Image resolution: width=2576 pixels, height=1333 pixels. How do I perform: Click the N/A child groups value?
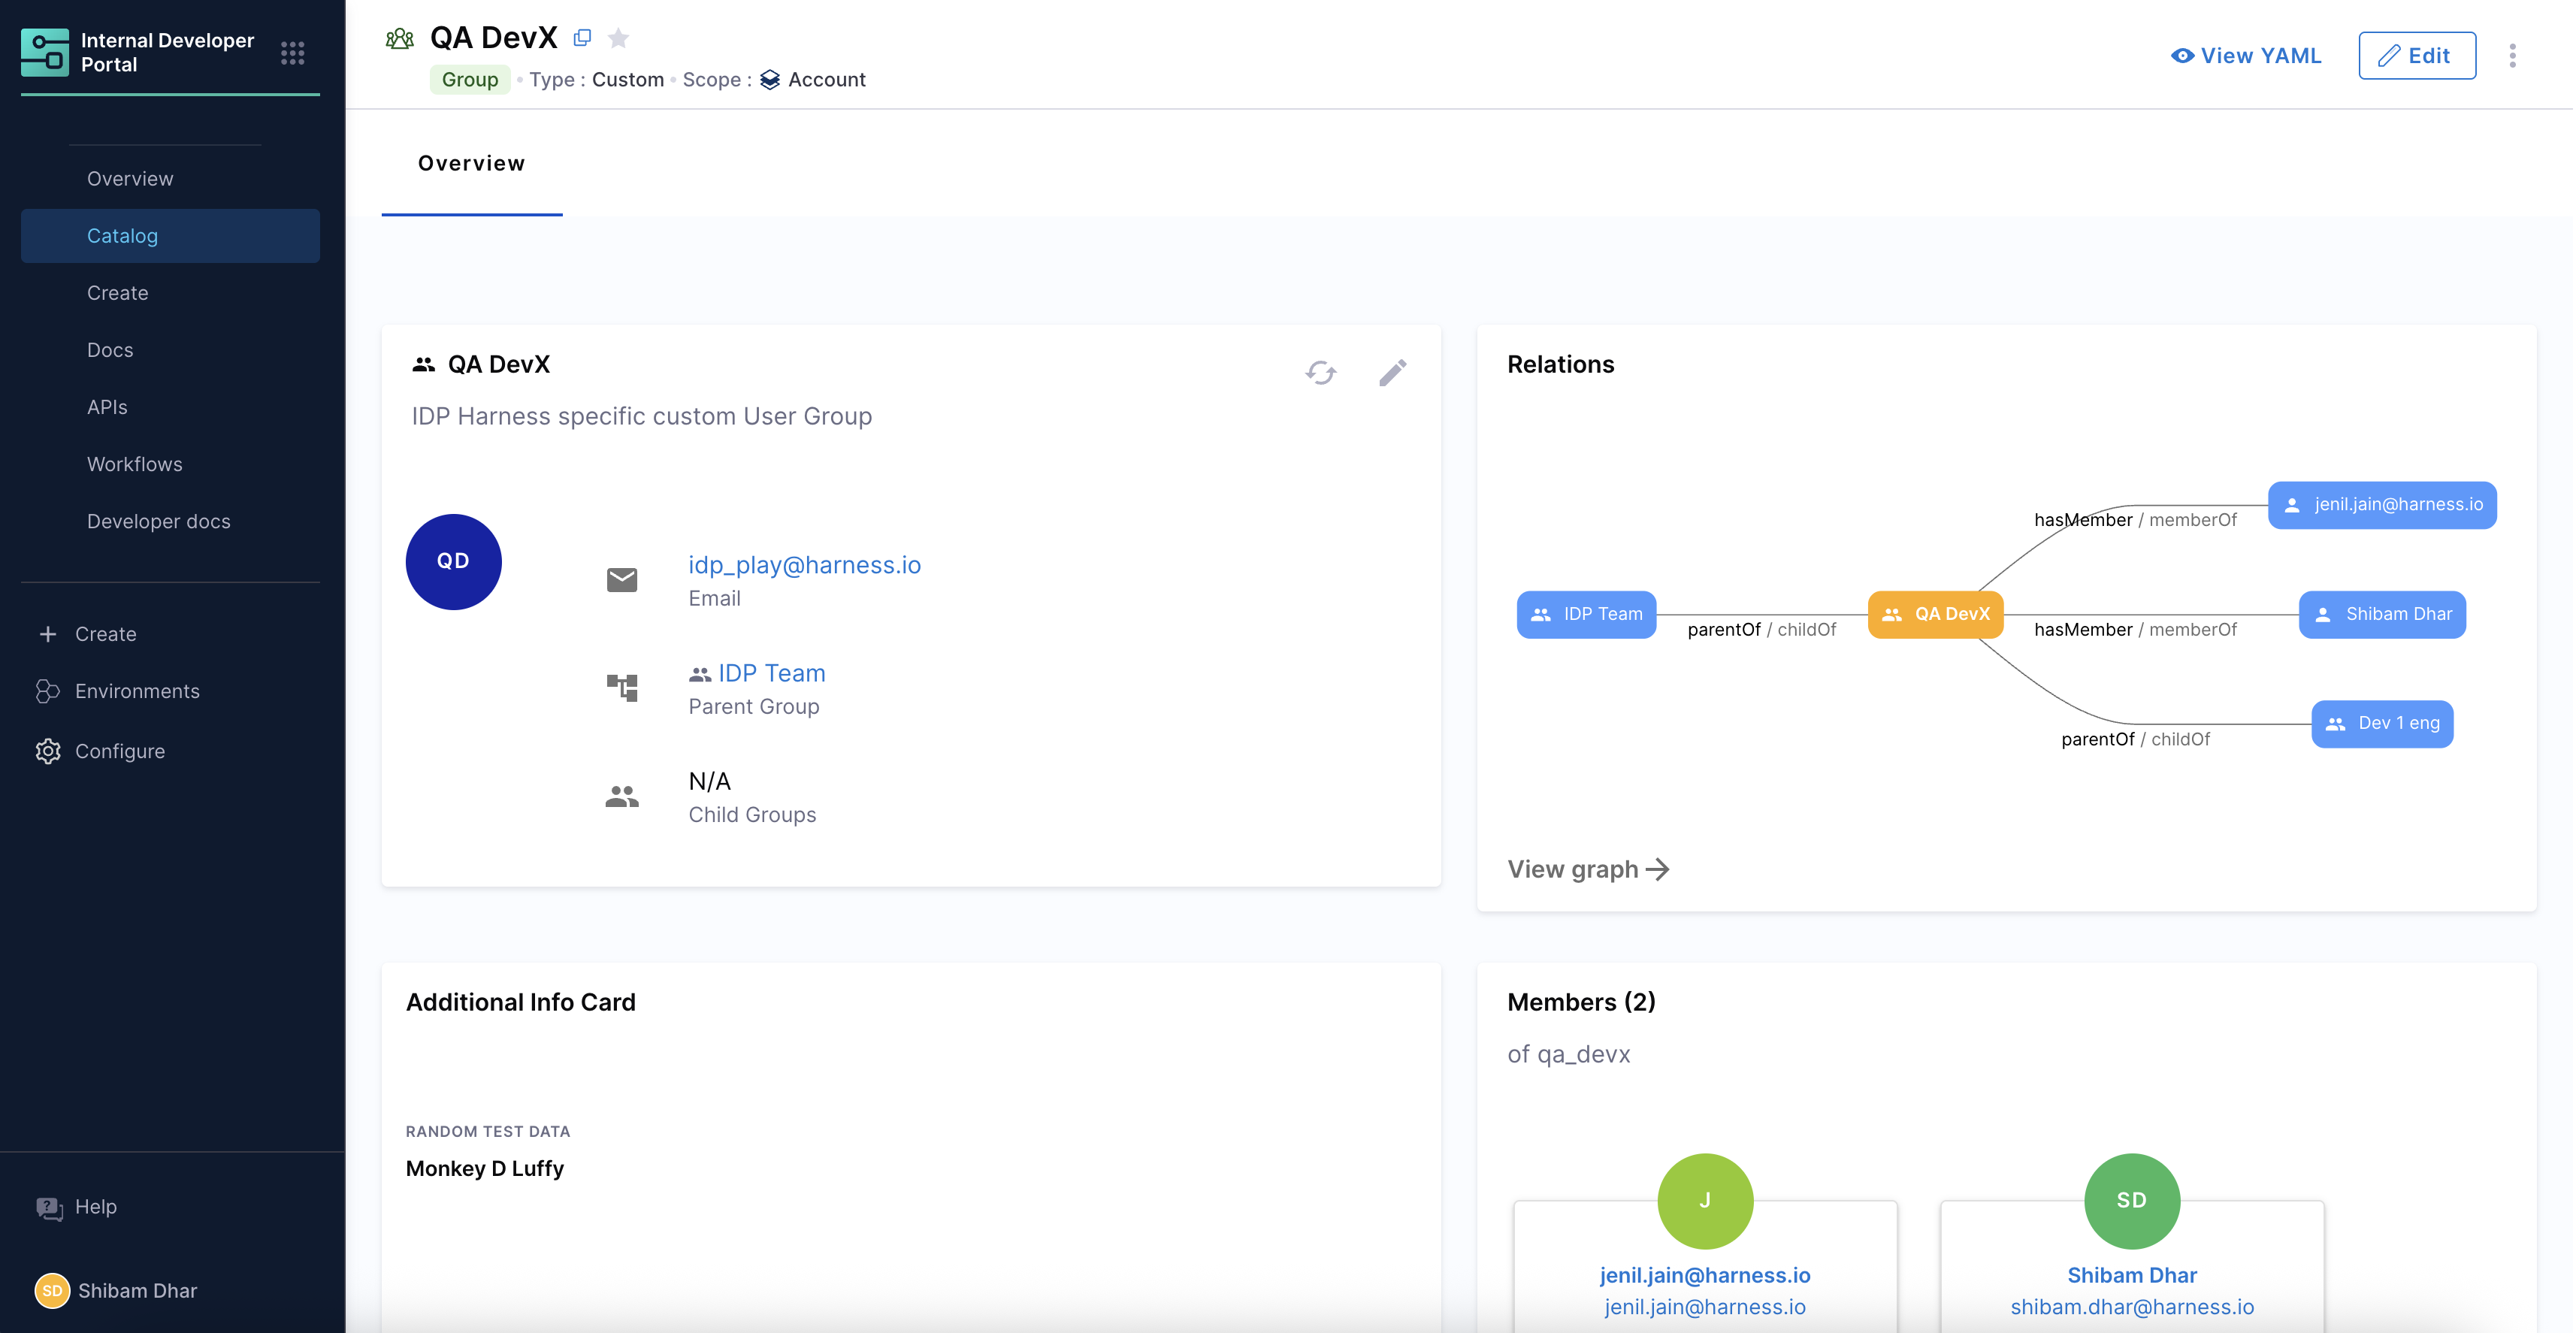click(x=710, y=781)
